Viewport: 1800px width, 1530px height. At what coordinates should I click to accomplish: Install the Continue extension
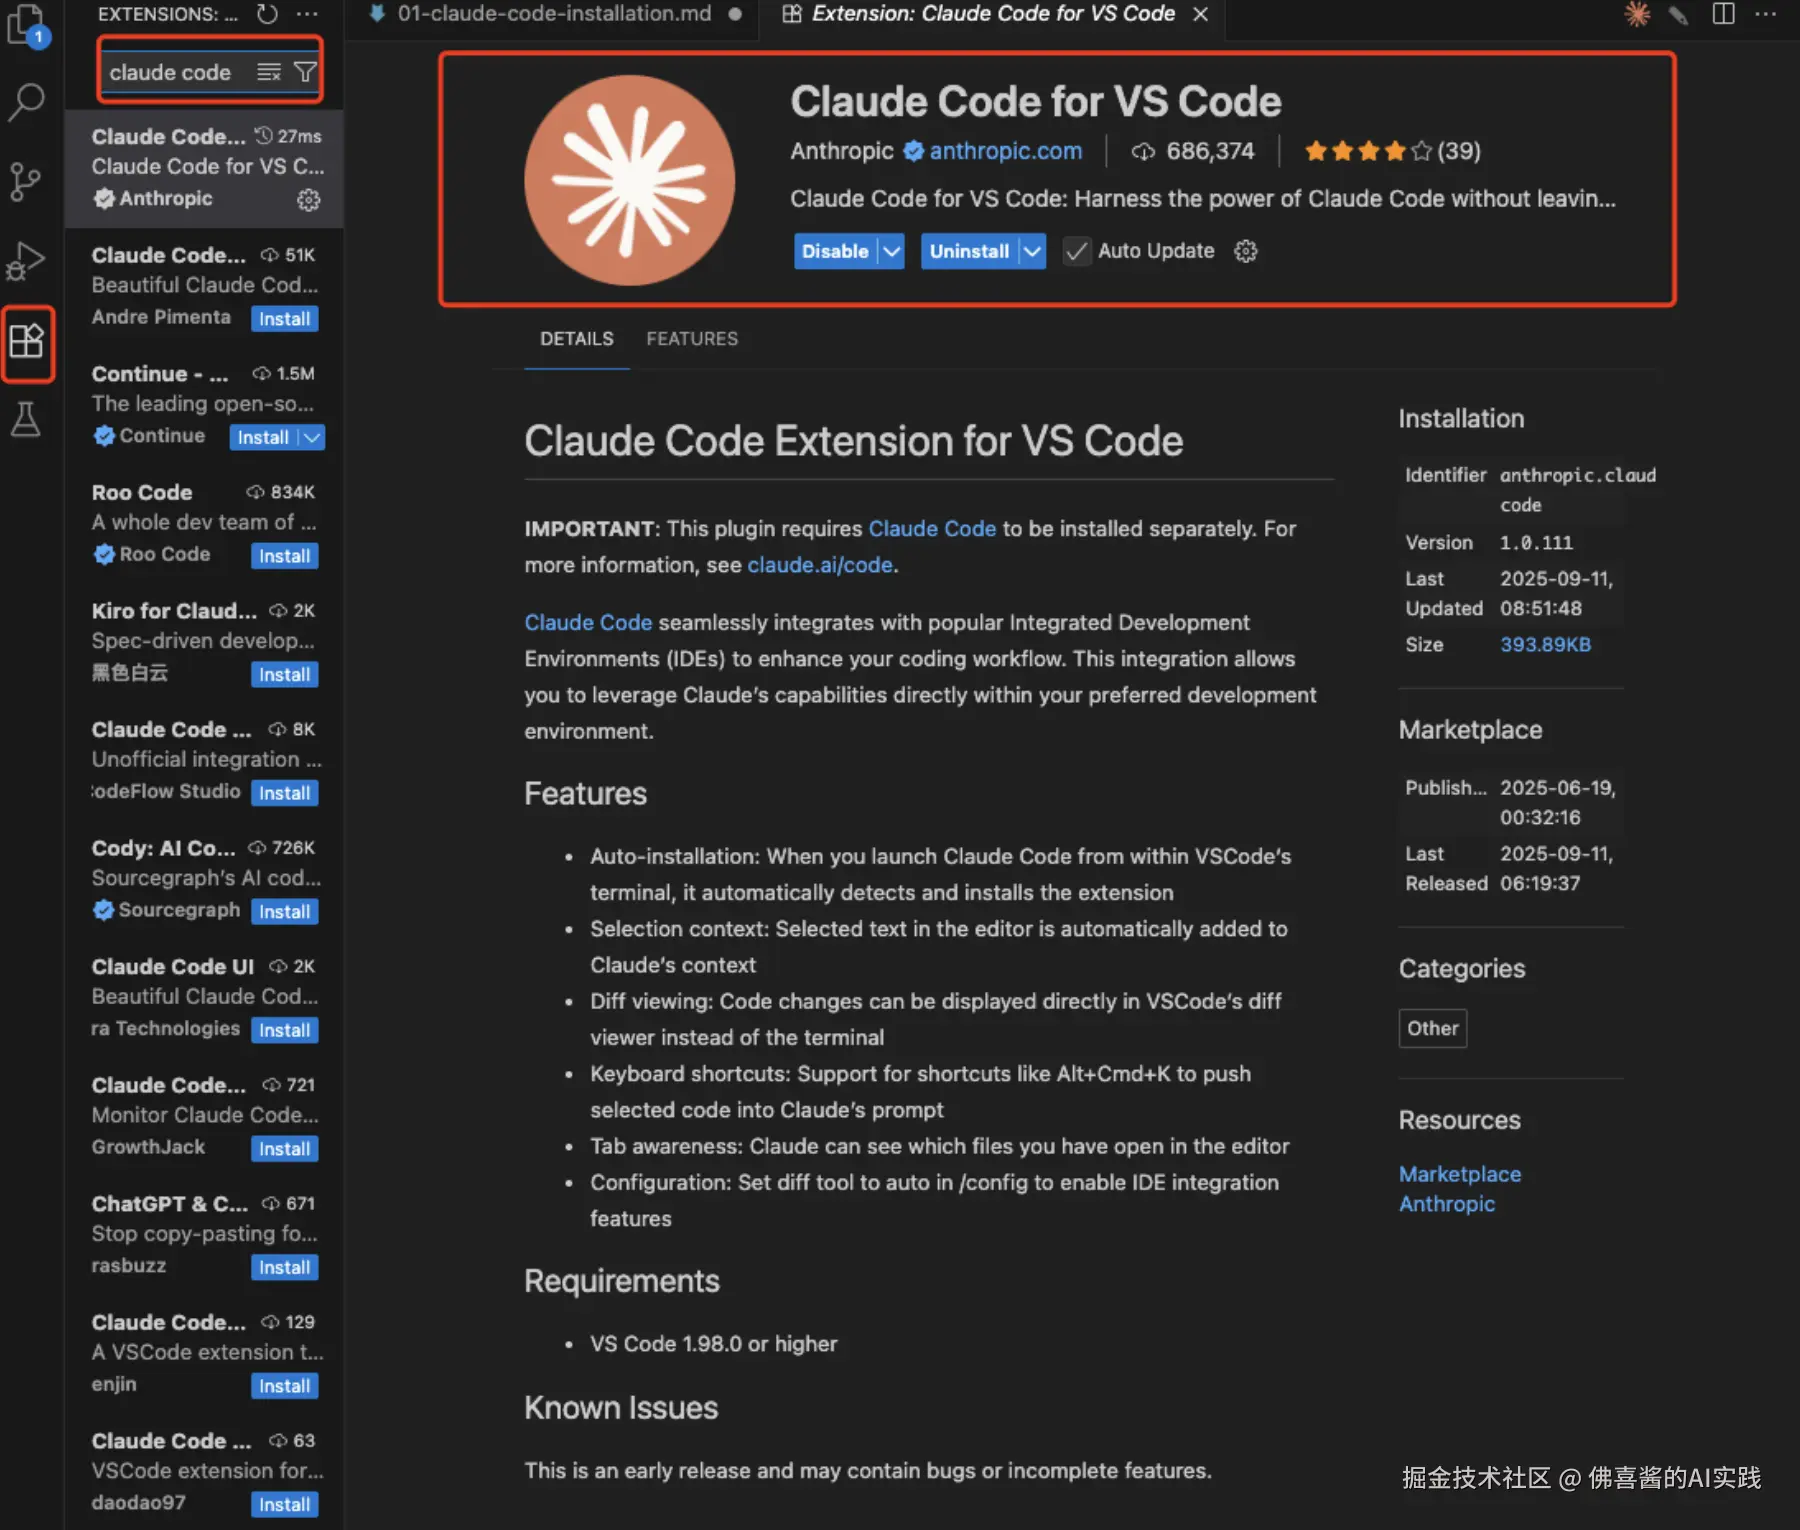[263, 437]
